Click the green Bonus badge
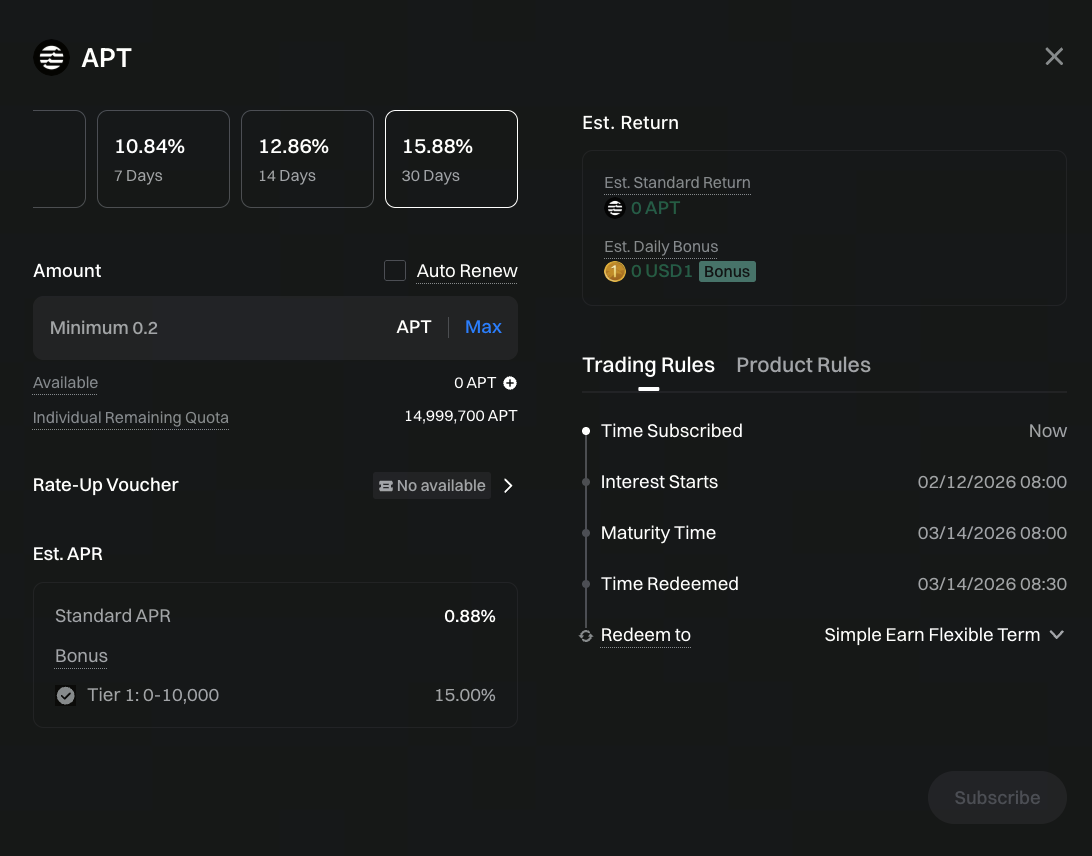This screenshot has height=856, width=1092. coord(727,271)
